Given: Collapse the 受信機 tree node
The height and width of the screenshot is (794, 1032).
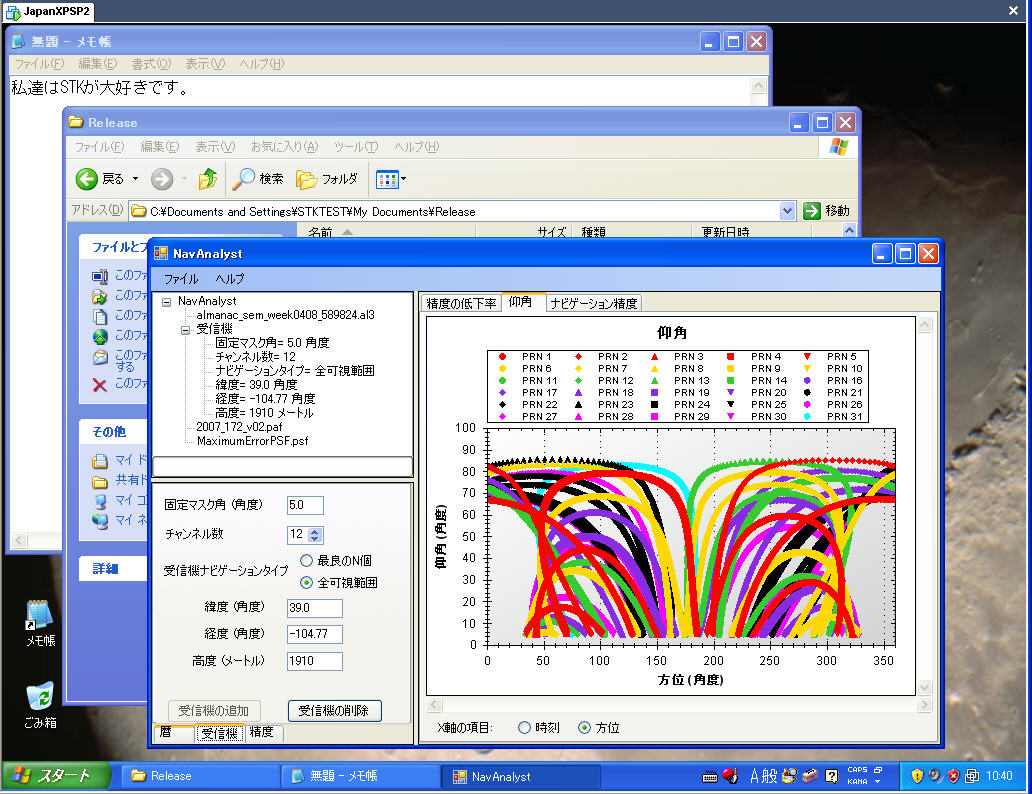Looking at the screenshot, I should (186, 329).
